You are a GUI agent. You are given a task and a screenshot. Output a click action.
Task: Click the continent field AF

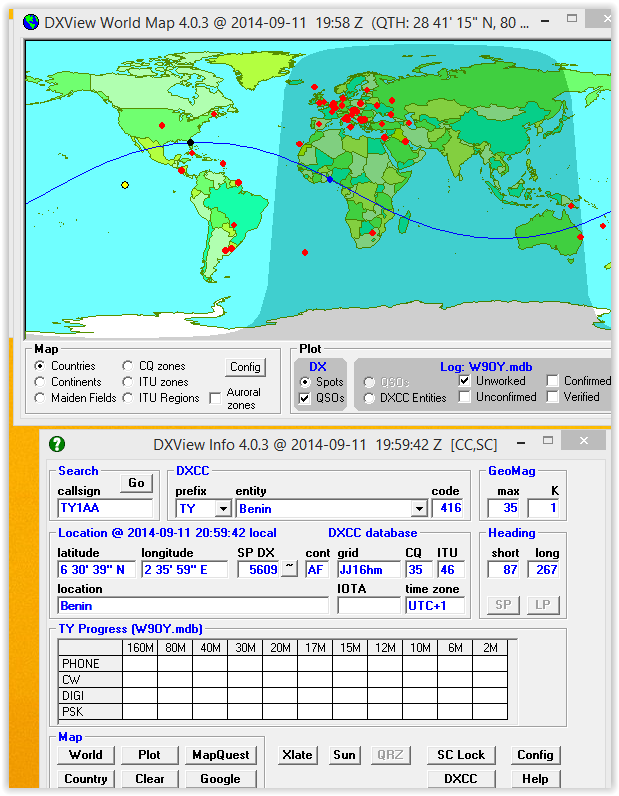[x=317, y=570]
